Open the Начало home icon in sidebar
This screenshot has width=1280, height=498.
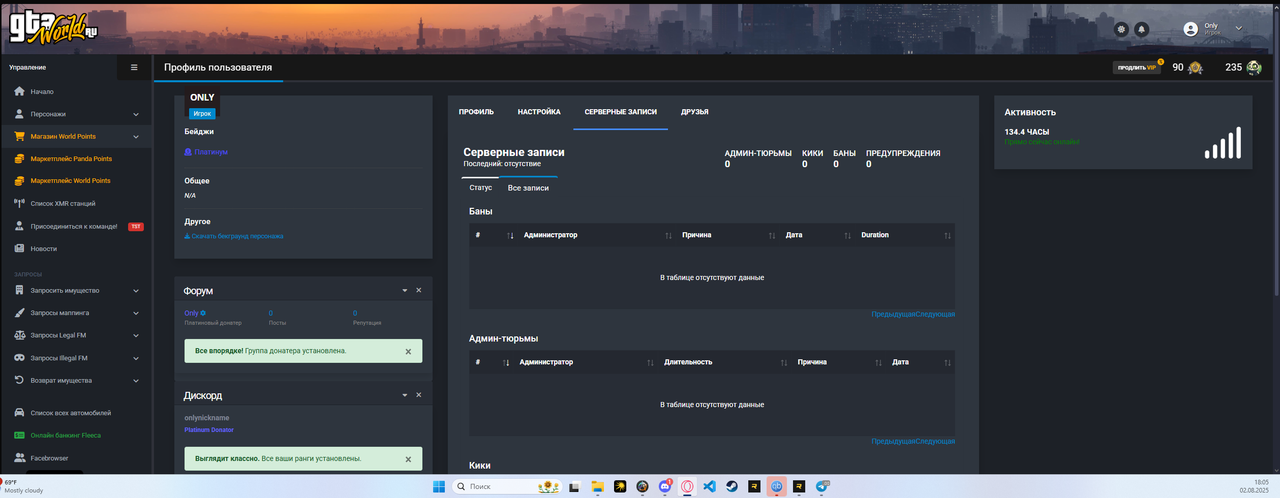tap(19, 91)
